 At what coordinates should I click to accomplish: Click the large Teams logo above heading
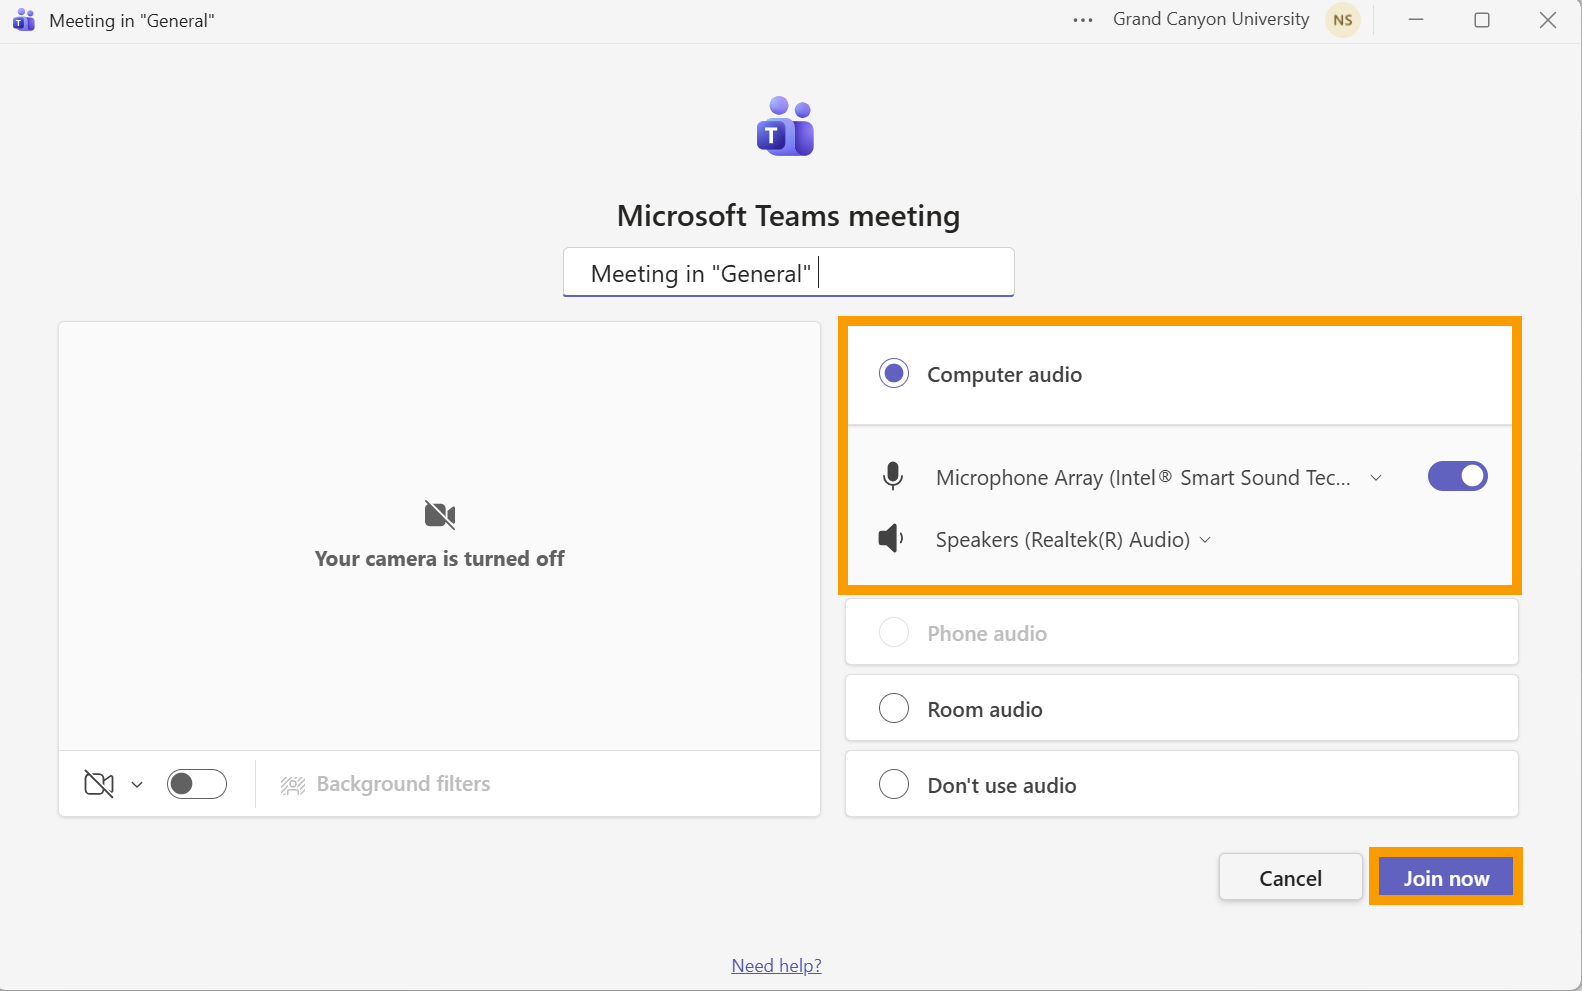click(786, 127)
